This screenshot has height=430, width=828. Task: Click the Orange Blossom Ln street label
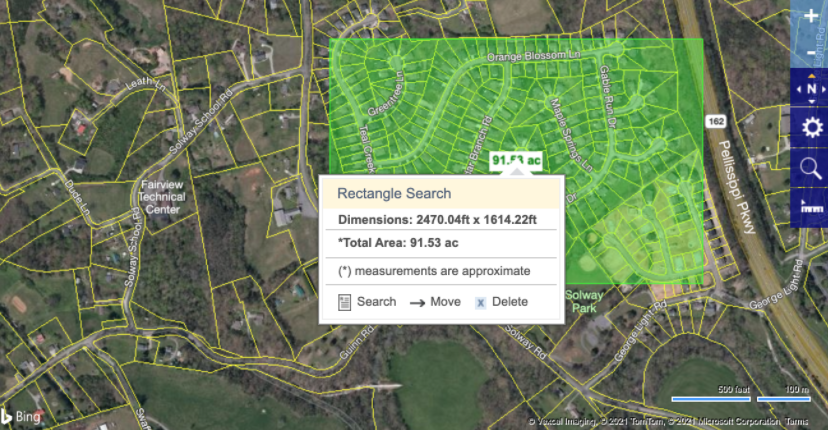(x=533, y=55)
